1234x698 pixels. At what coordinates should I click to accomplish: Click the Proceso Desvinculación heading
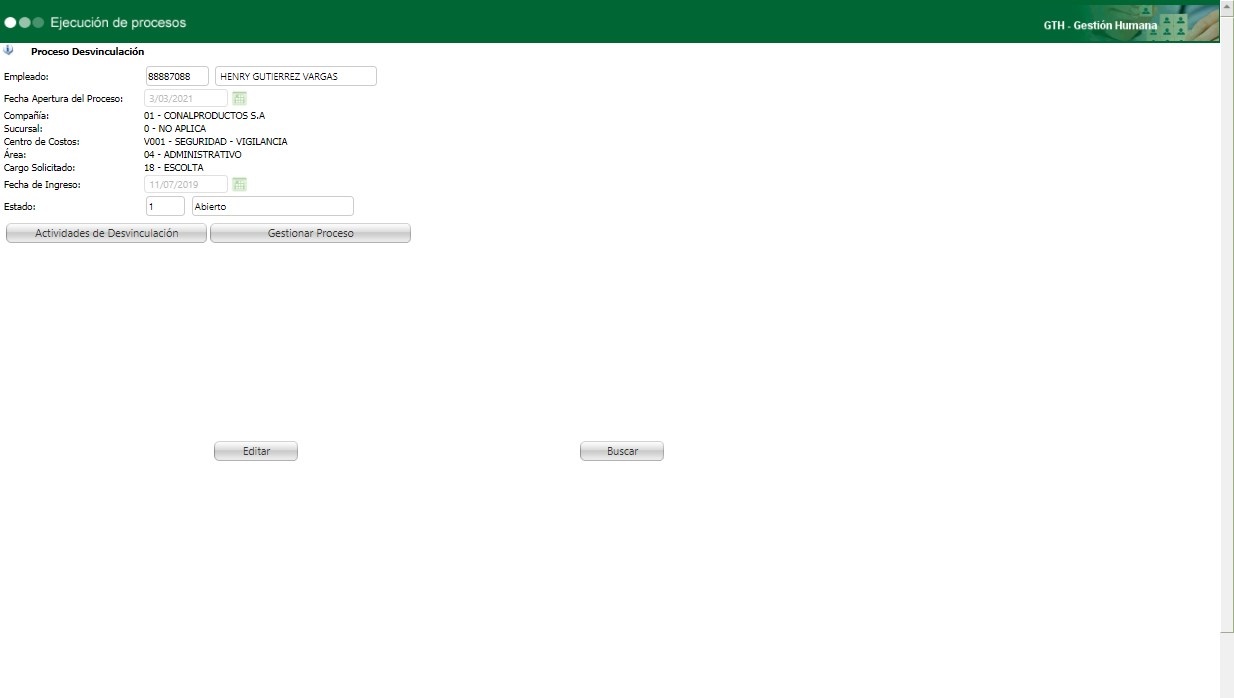pos(88,51)
